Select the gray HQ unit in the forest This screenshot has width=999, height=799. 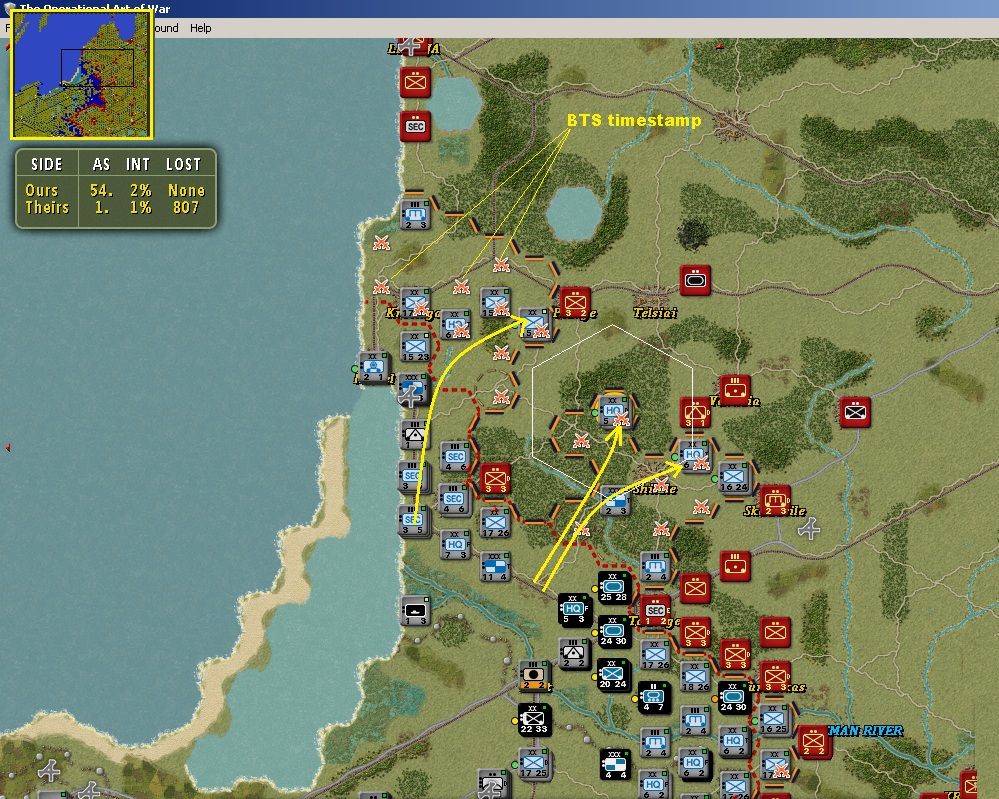pyautogui.click(x=614, y=412)
